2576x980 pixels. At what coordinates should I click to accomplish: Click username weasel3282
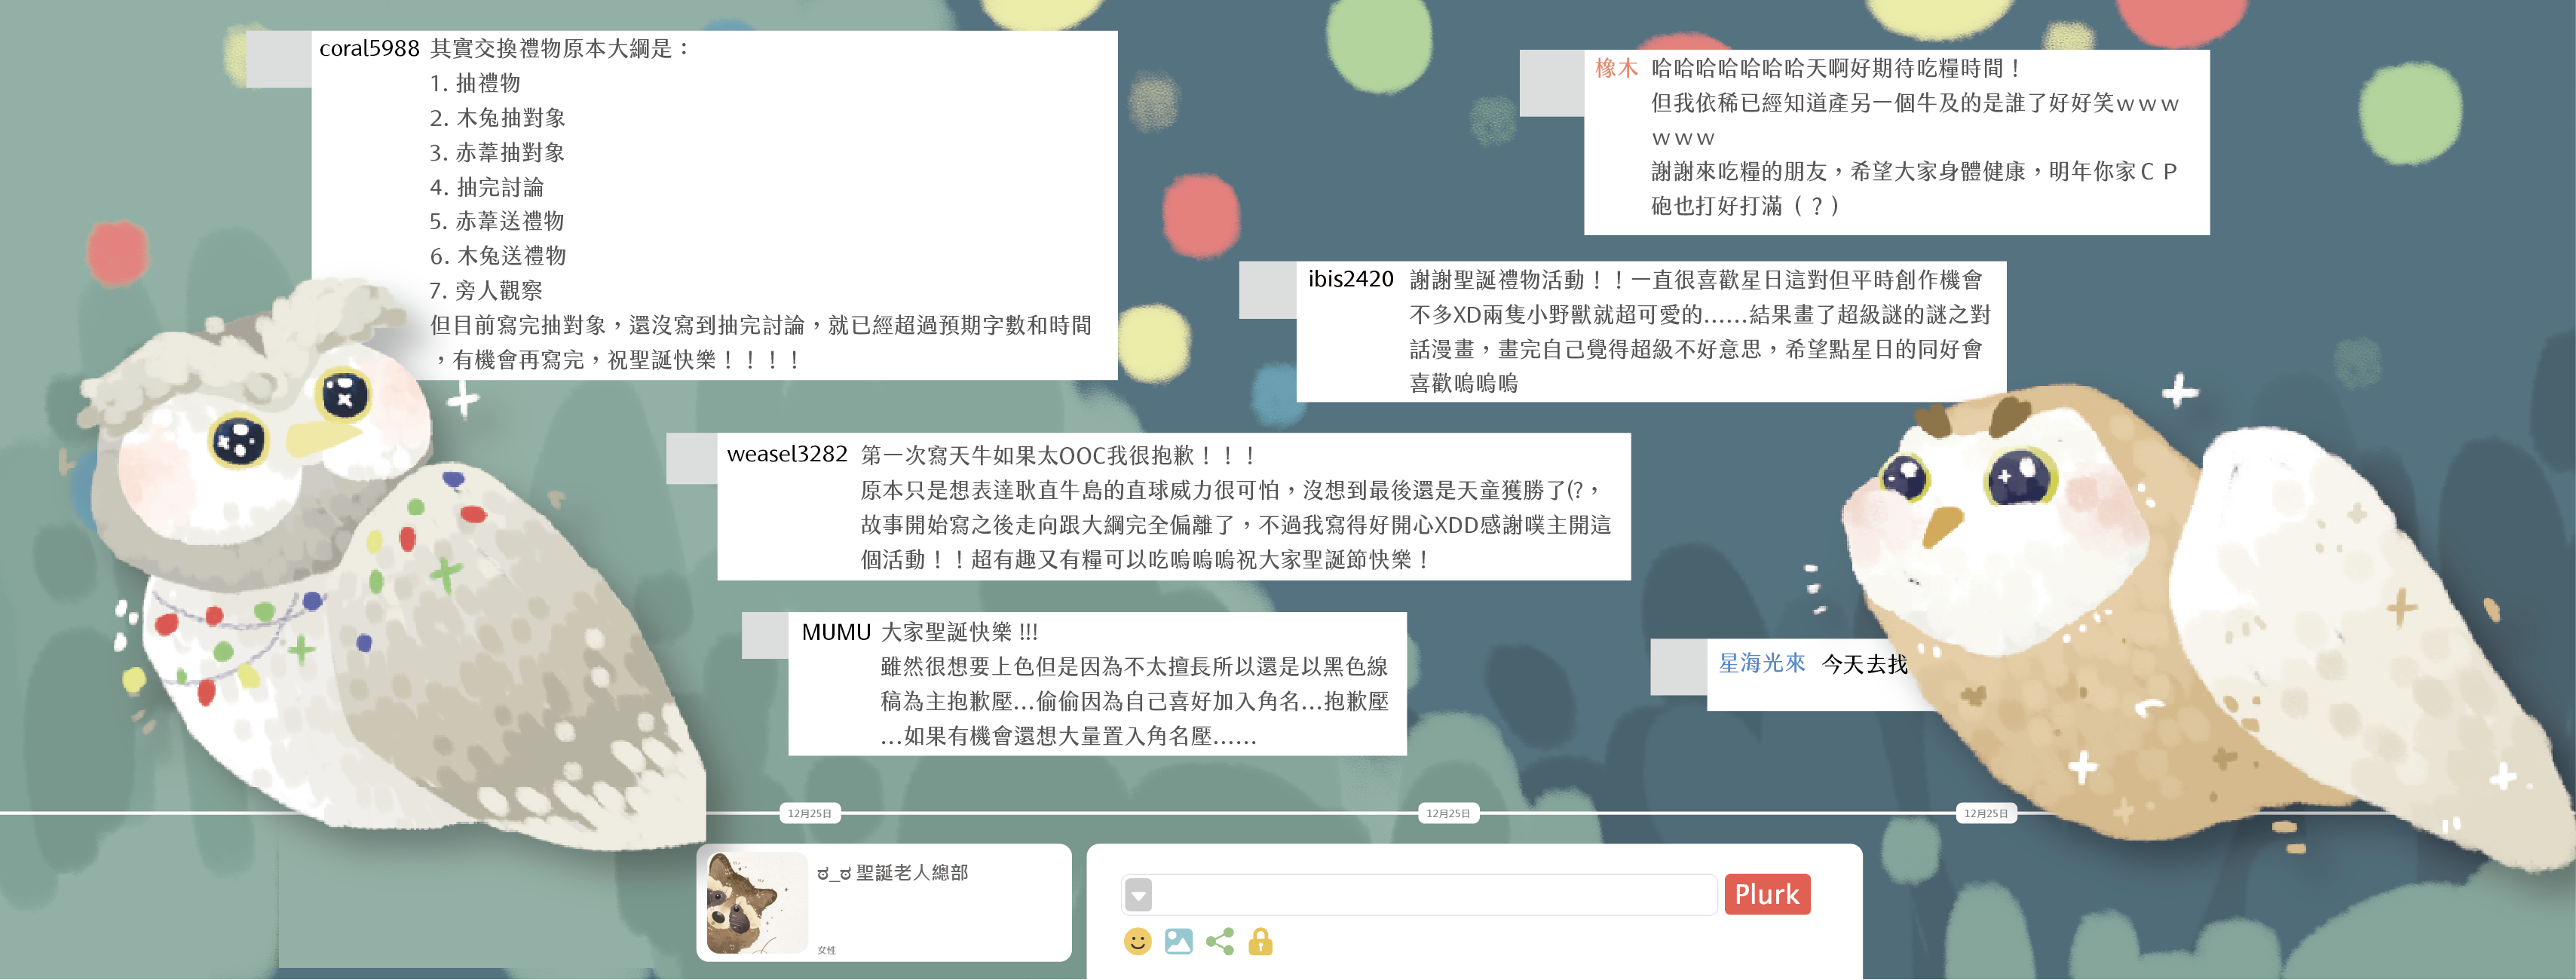click(787, 454)
